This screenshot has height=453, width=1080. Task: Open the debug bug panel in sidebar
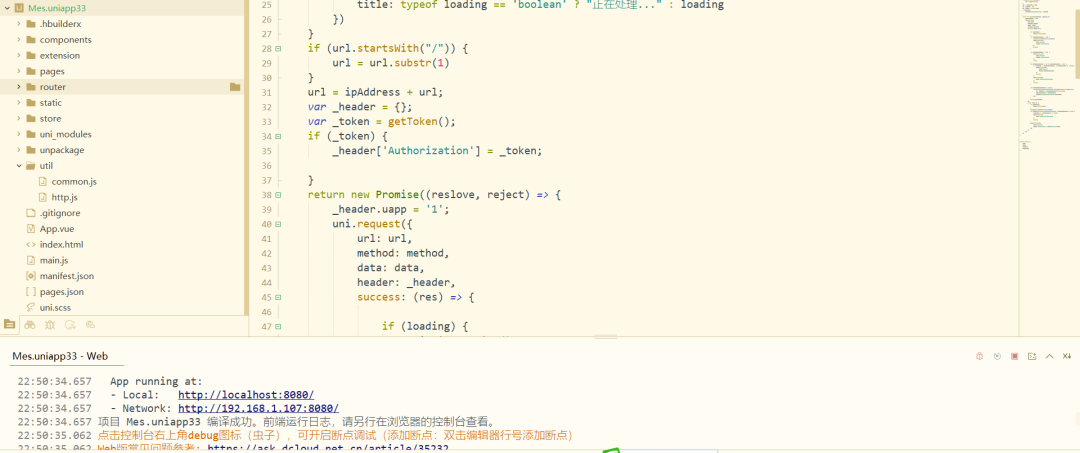(x=50, y=325)
